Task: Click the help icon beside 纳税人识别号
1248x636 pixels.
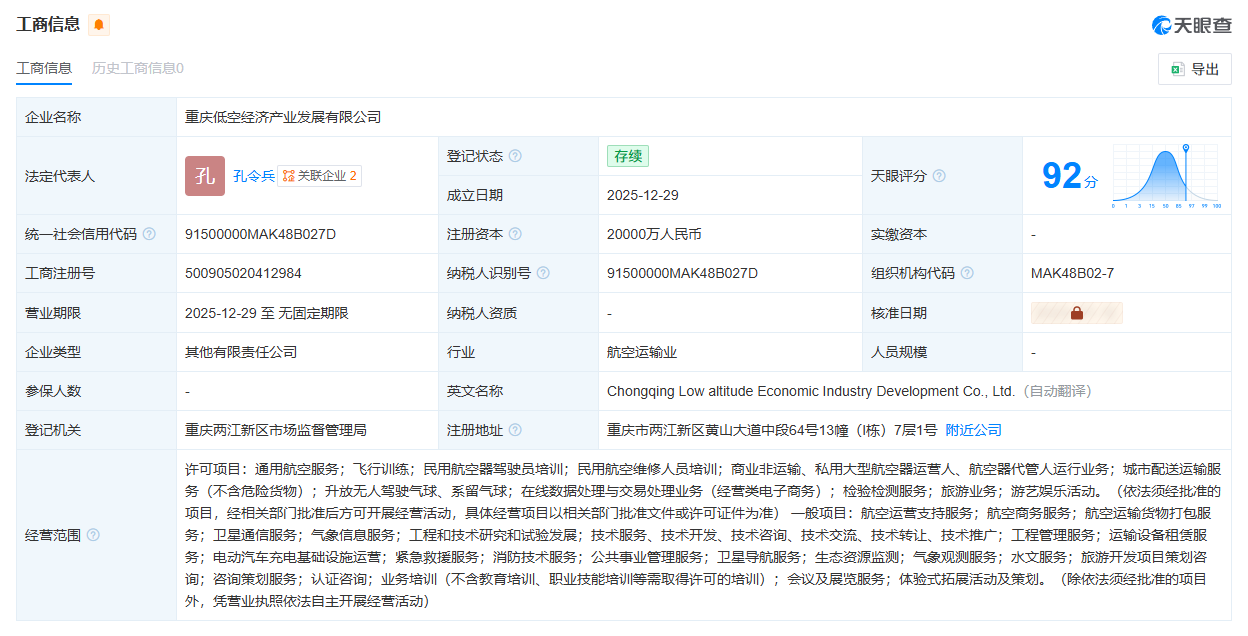Action: (x=543, y=272)
